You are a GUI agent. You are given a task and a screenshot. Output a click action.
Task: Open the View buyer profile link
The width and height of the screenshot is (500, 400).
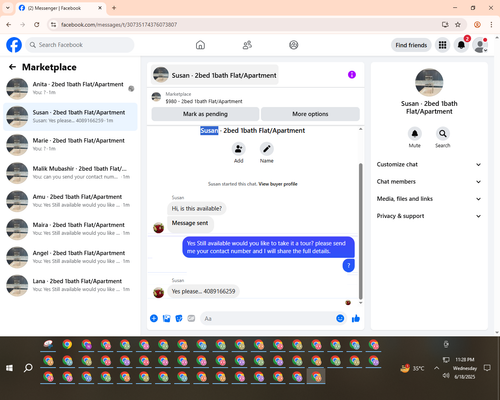[x=278, y=184]
